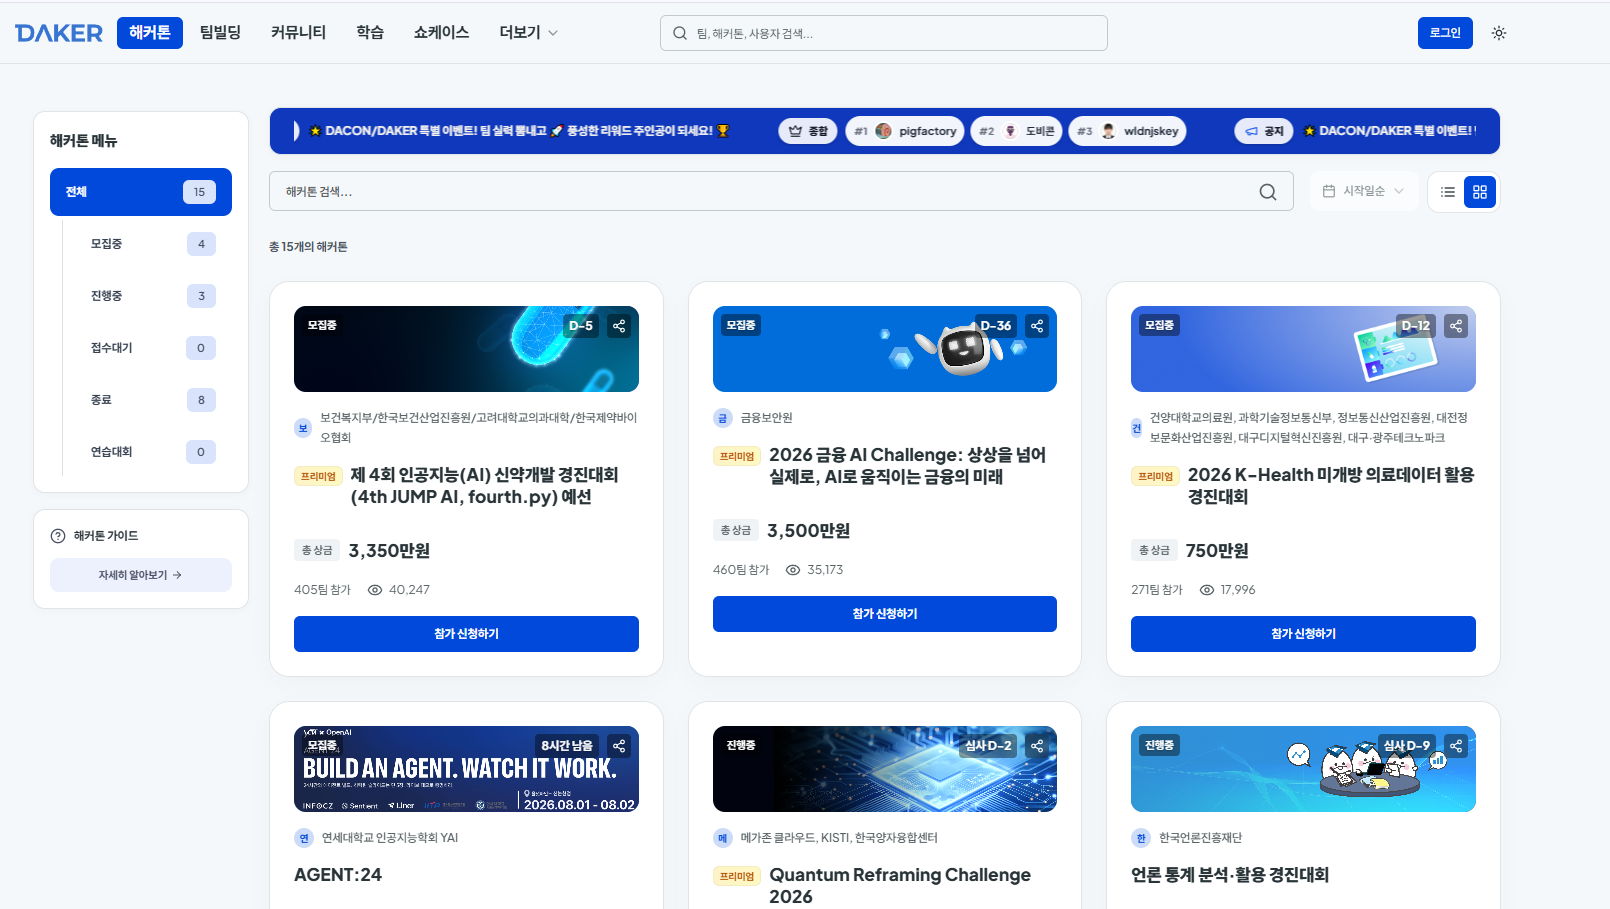
Task: Click 도비콘's profile avatar in the ranking banner
Action: [x=1010, y=131]
